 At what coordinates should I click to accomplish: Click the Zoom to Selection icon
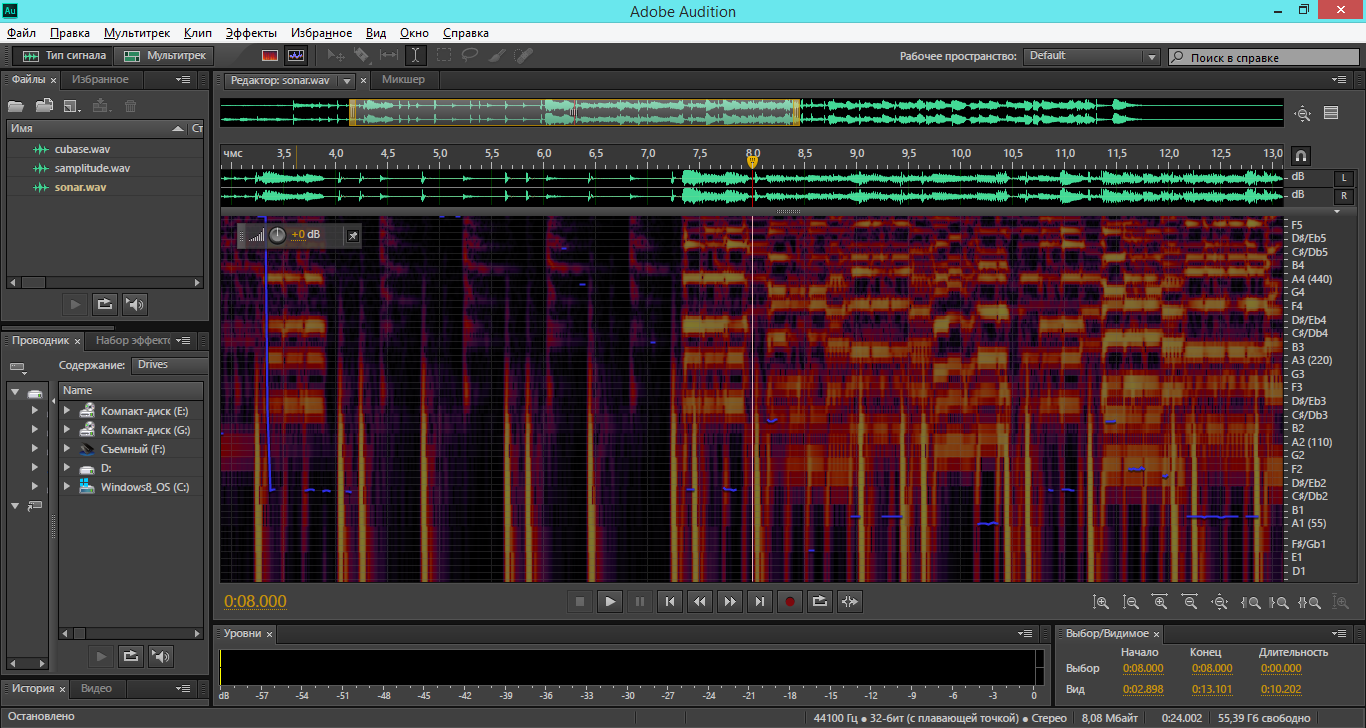(x=1309, y=602)
